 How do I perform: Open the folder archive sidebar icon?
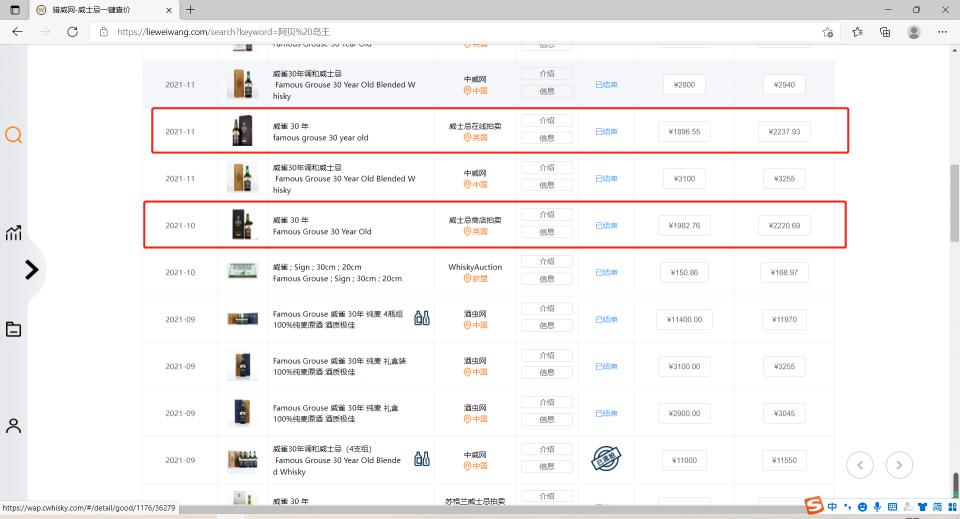pos(14,329)
